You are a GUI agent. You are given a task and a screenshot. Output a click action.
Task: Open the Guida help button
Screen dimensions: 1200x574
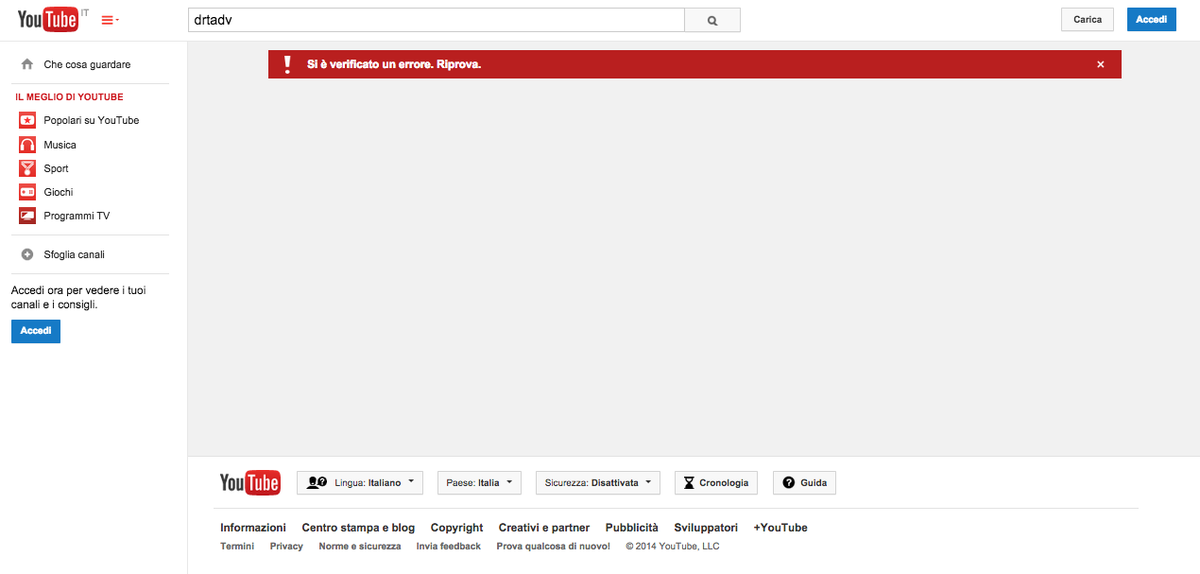tap(805, 483)
